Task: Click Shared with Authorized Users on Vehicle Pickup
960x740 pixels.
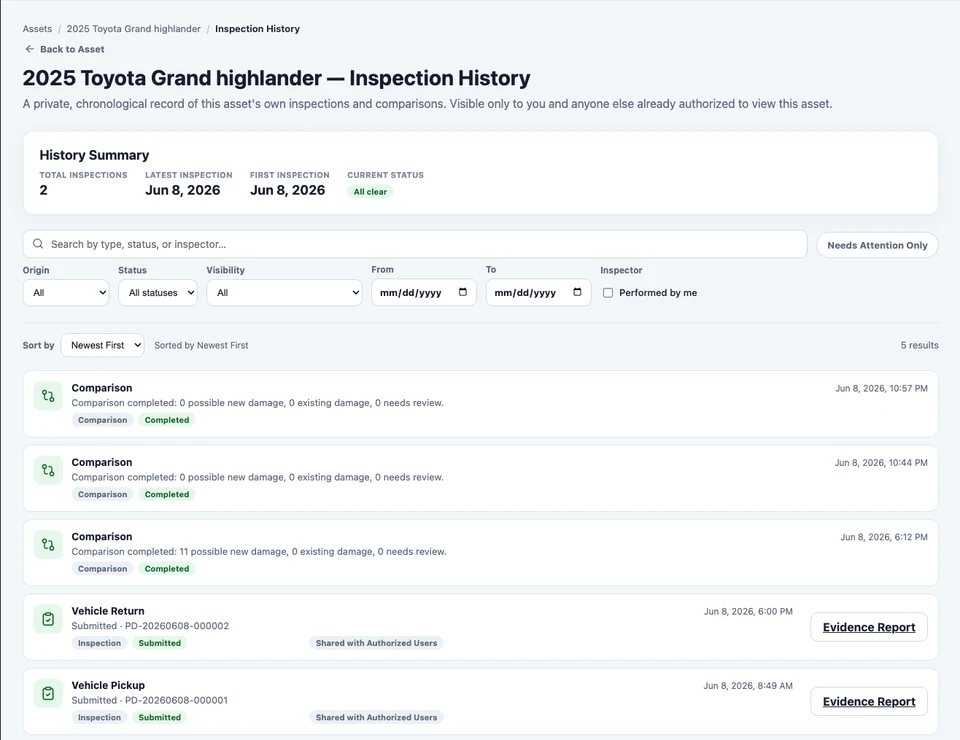Action: coord(377,717)
